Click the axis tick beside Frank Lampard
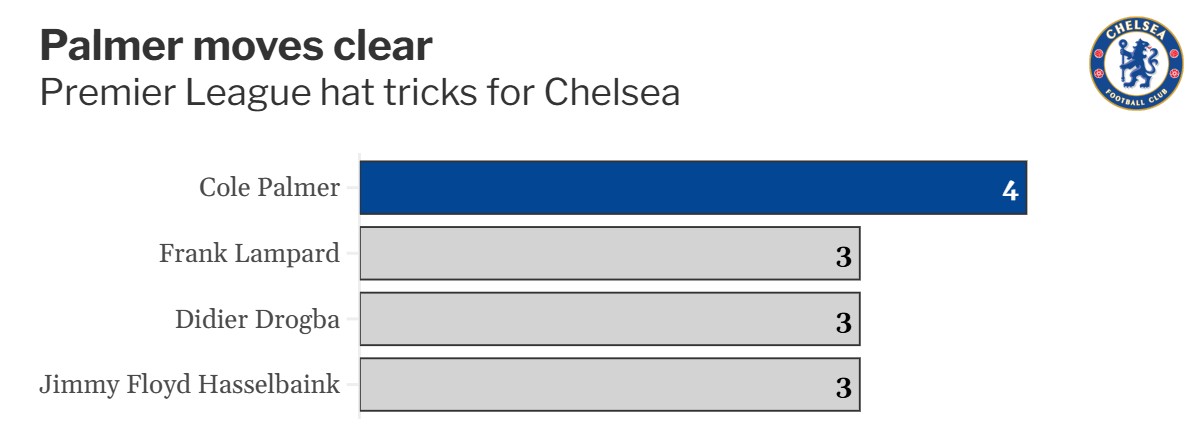 pyautogui.click(x=352, y=253)
